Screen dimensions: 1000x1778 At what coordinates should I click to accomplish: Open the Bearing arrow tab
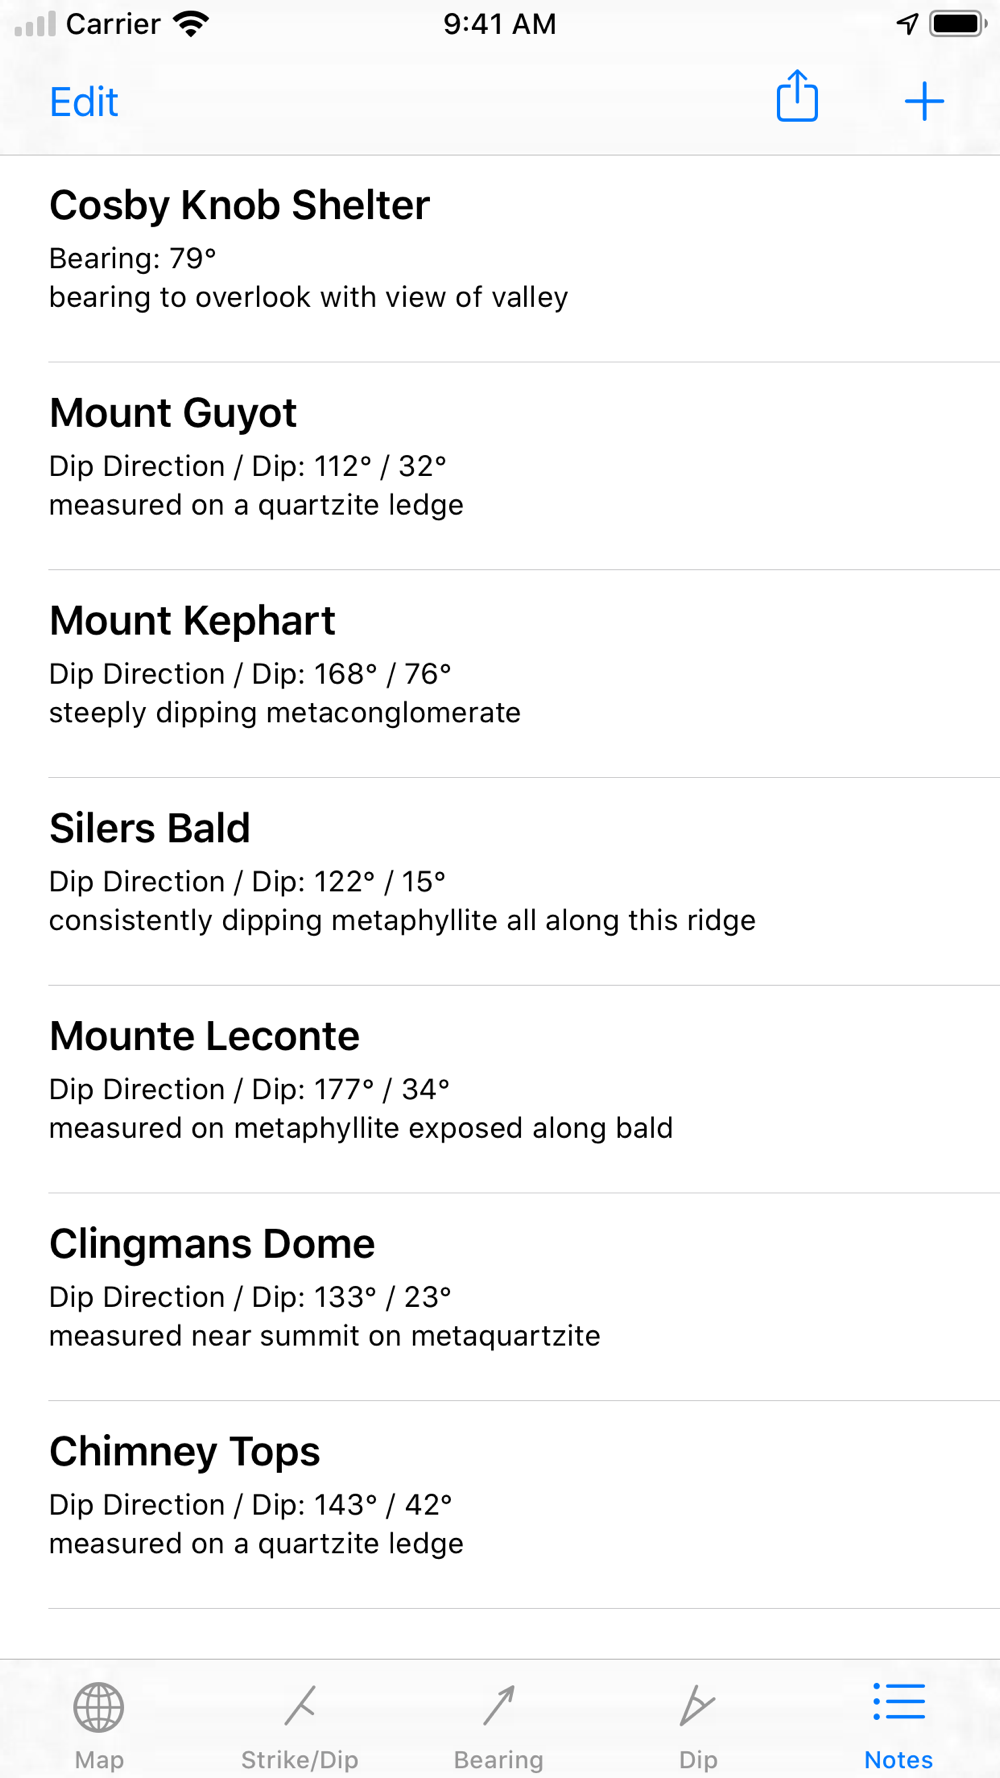[x=499, y=1705]
